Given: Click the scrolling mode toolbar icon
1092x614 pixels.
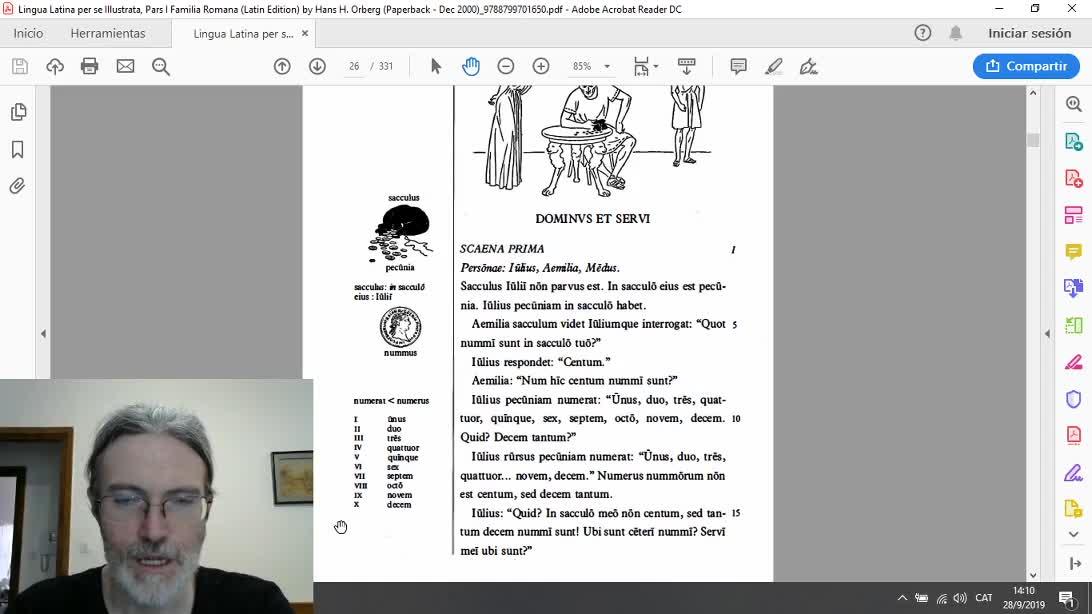Looking at the screenshot, I should 687,66.
